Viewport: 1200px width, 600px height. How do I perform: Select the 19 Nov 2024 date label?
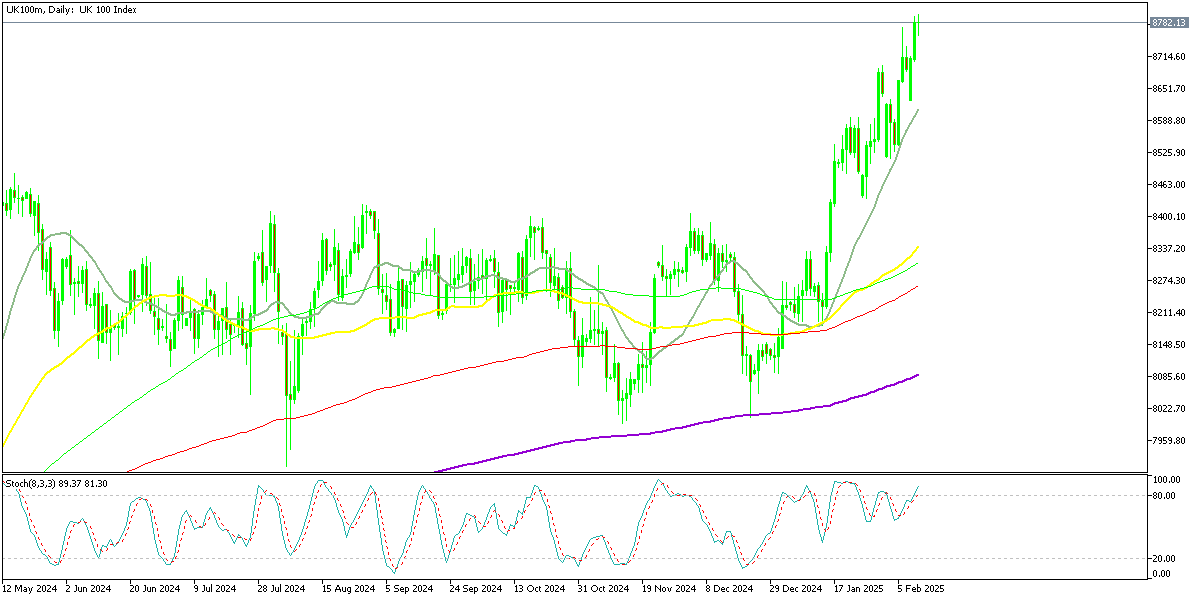(667, 590)
